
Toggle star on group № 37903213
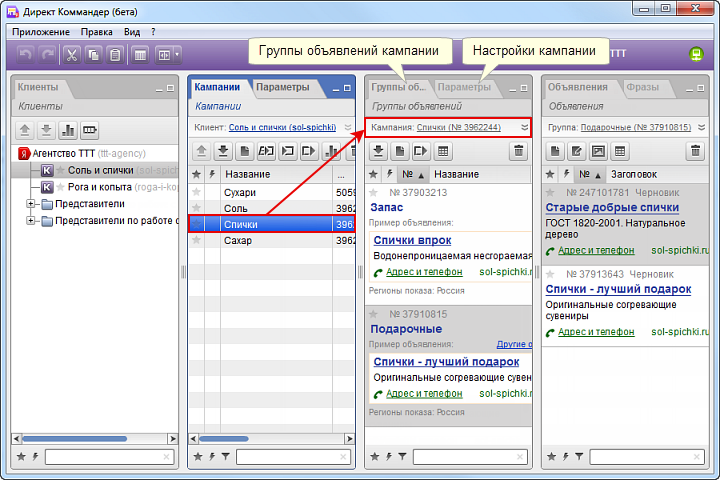[x=373, y=192]
